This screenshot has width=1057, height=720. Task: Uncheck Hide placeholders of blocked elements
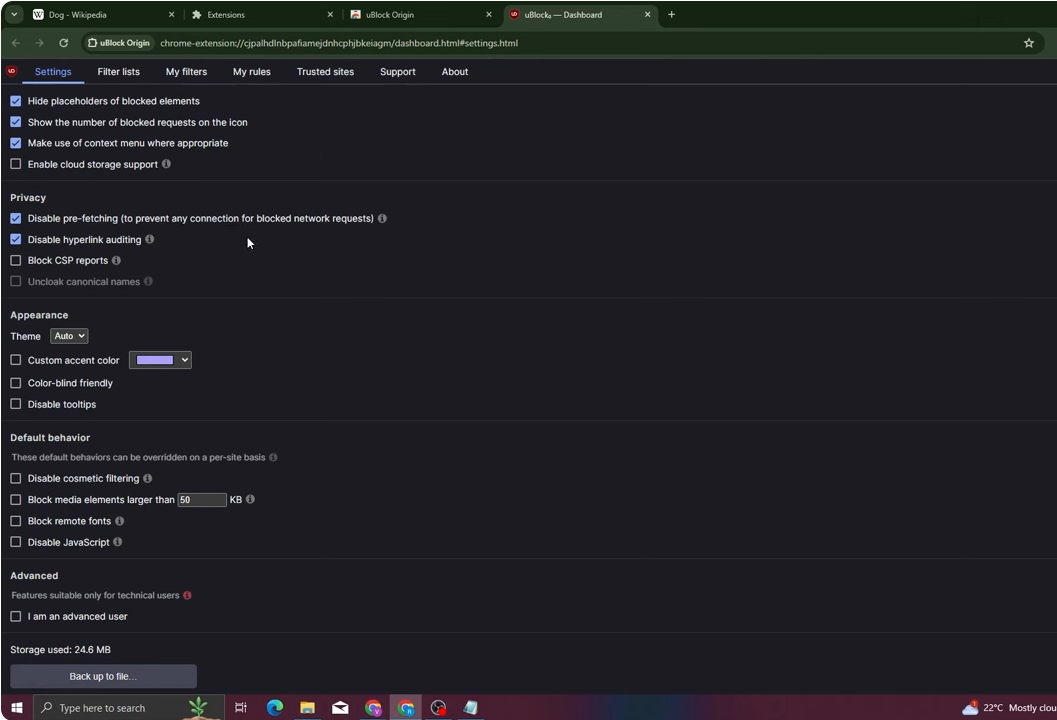16,101
